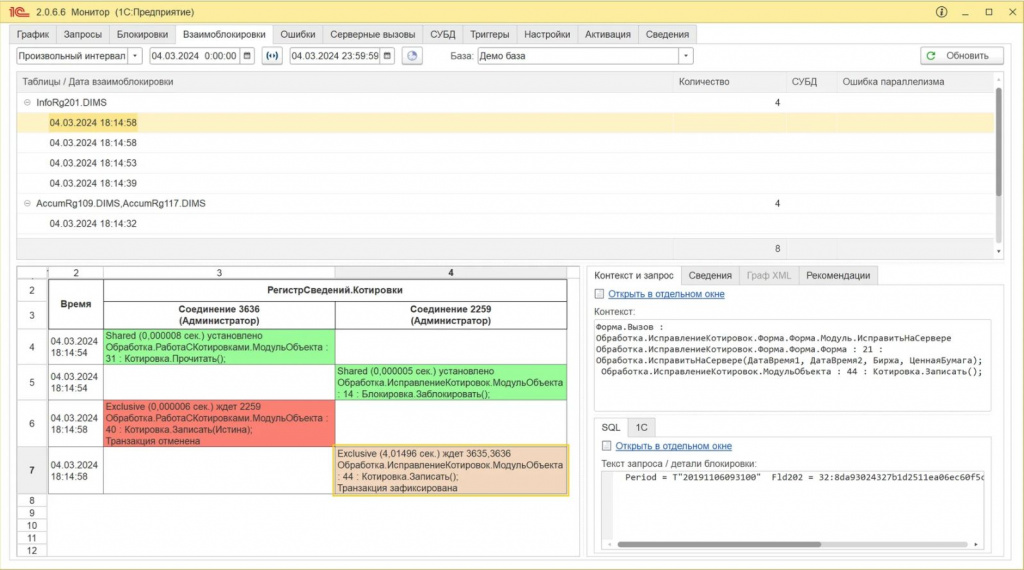Select the row 04.03.2024 18:14:32
Image resolution: width=1024 pixels, height=570 pixels.
505,224
